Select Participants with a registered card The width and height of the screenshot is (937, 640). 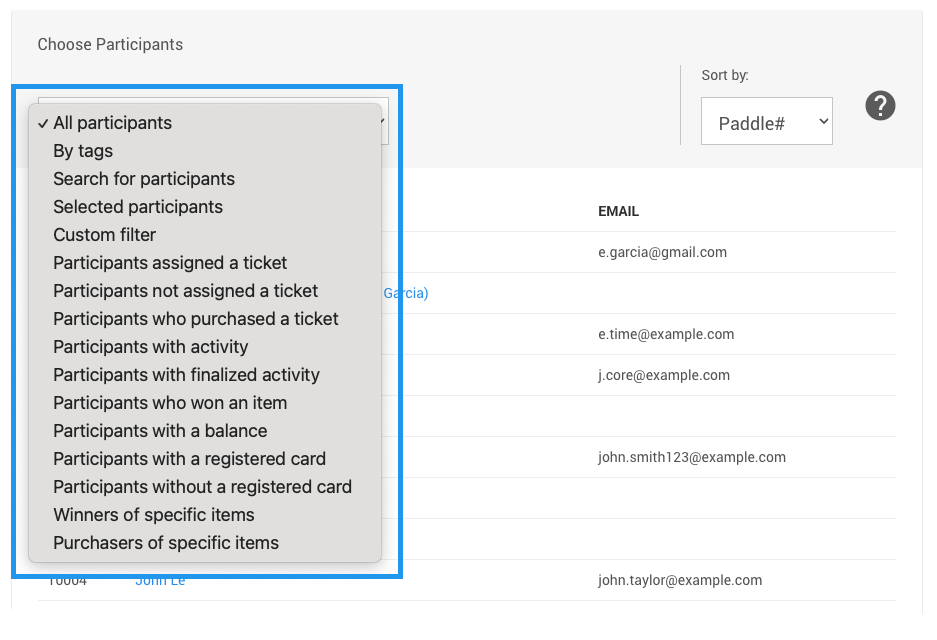[189, 459]
